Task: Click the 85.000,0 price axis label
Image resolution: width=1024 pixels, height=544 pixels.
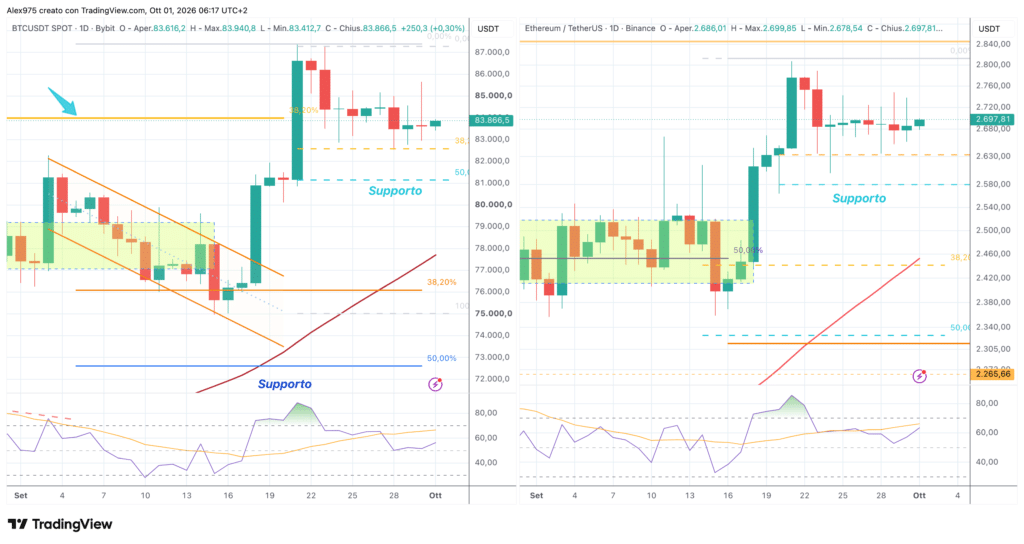Action: (x=493, y=95)
